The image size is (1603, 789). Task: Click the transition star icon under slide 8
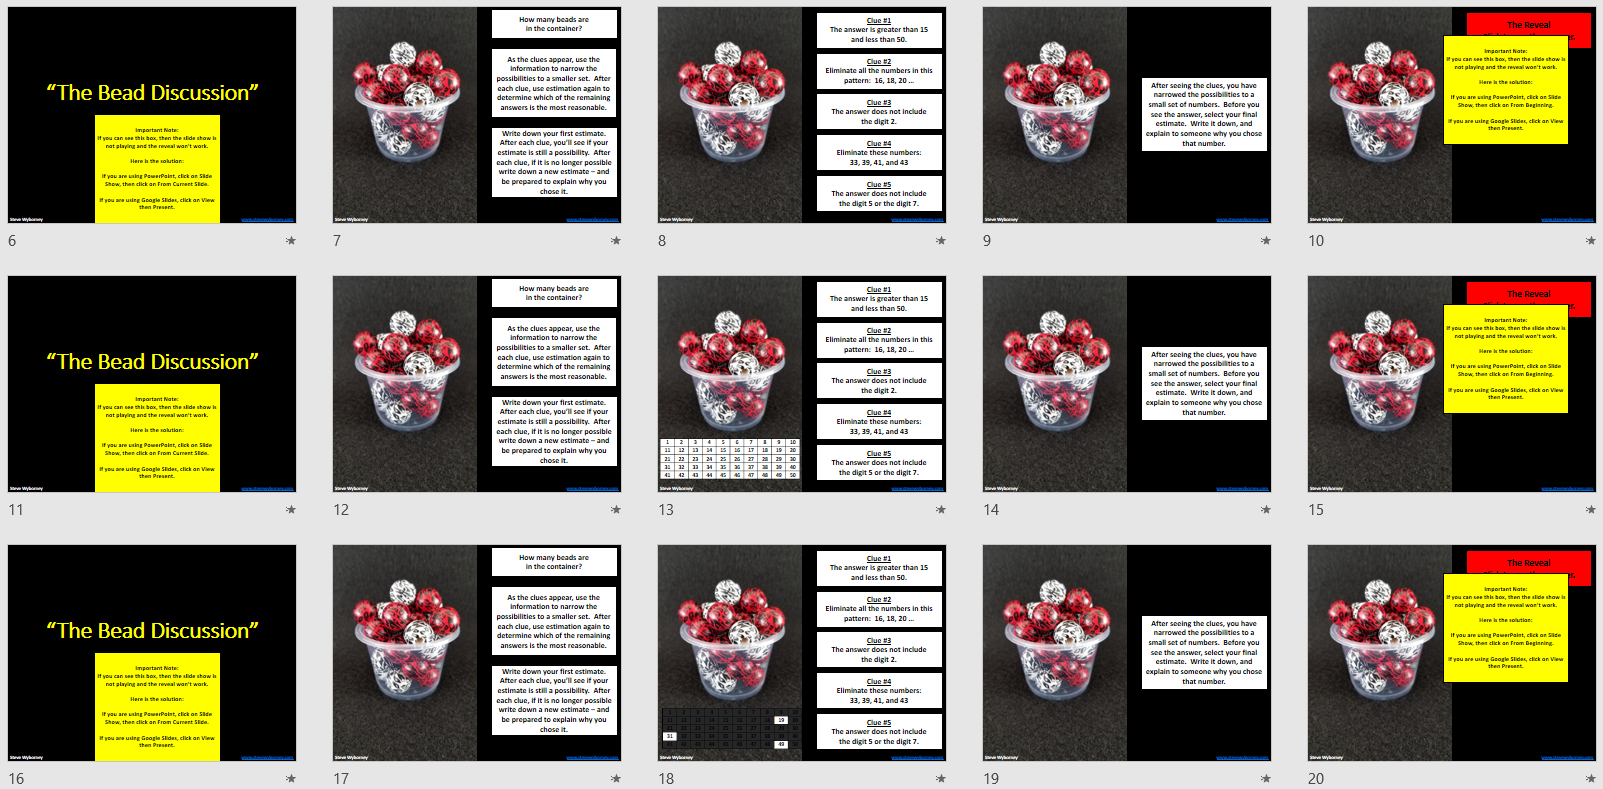[941, 241]
